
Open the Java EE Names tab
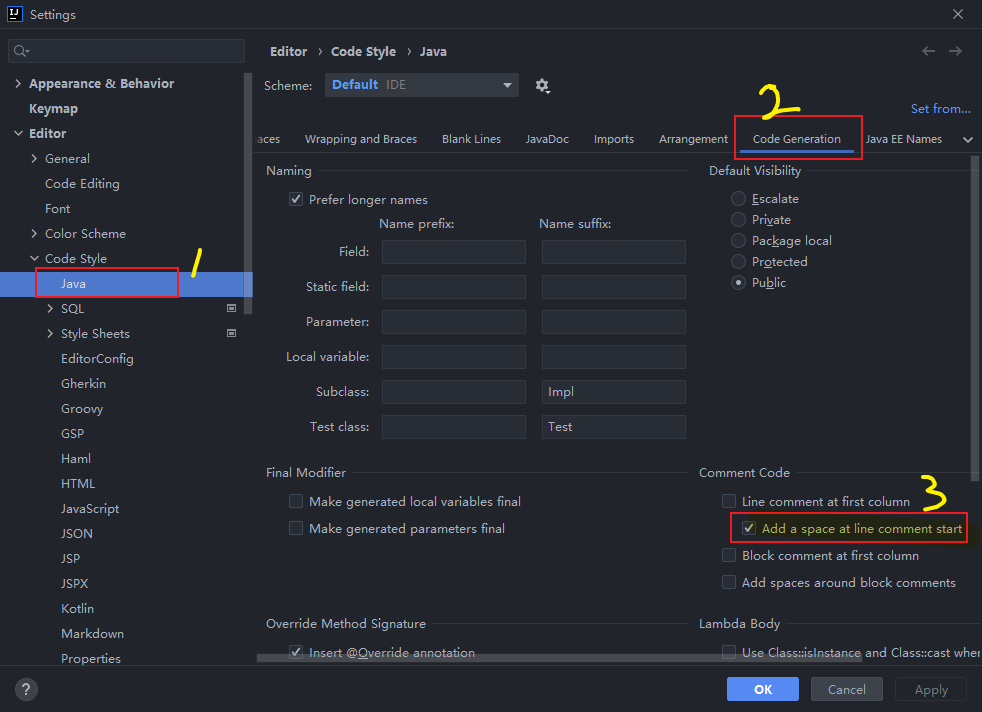[x=904, y=139]
